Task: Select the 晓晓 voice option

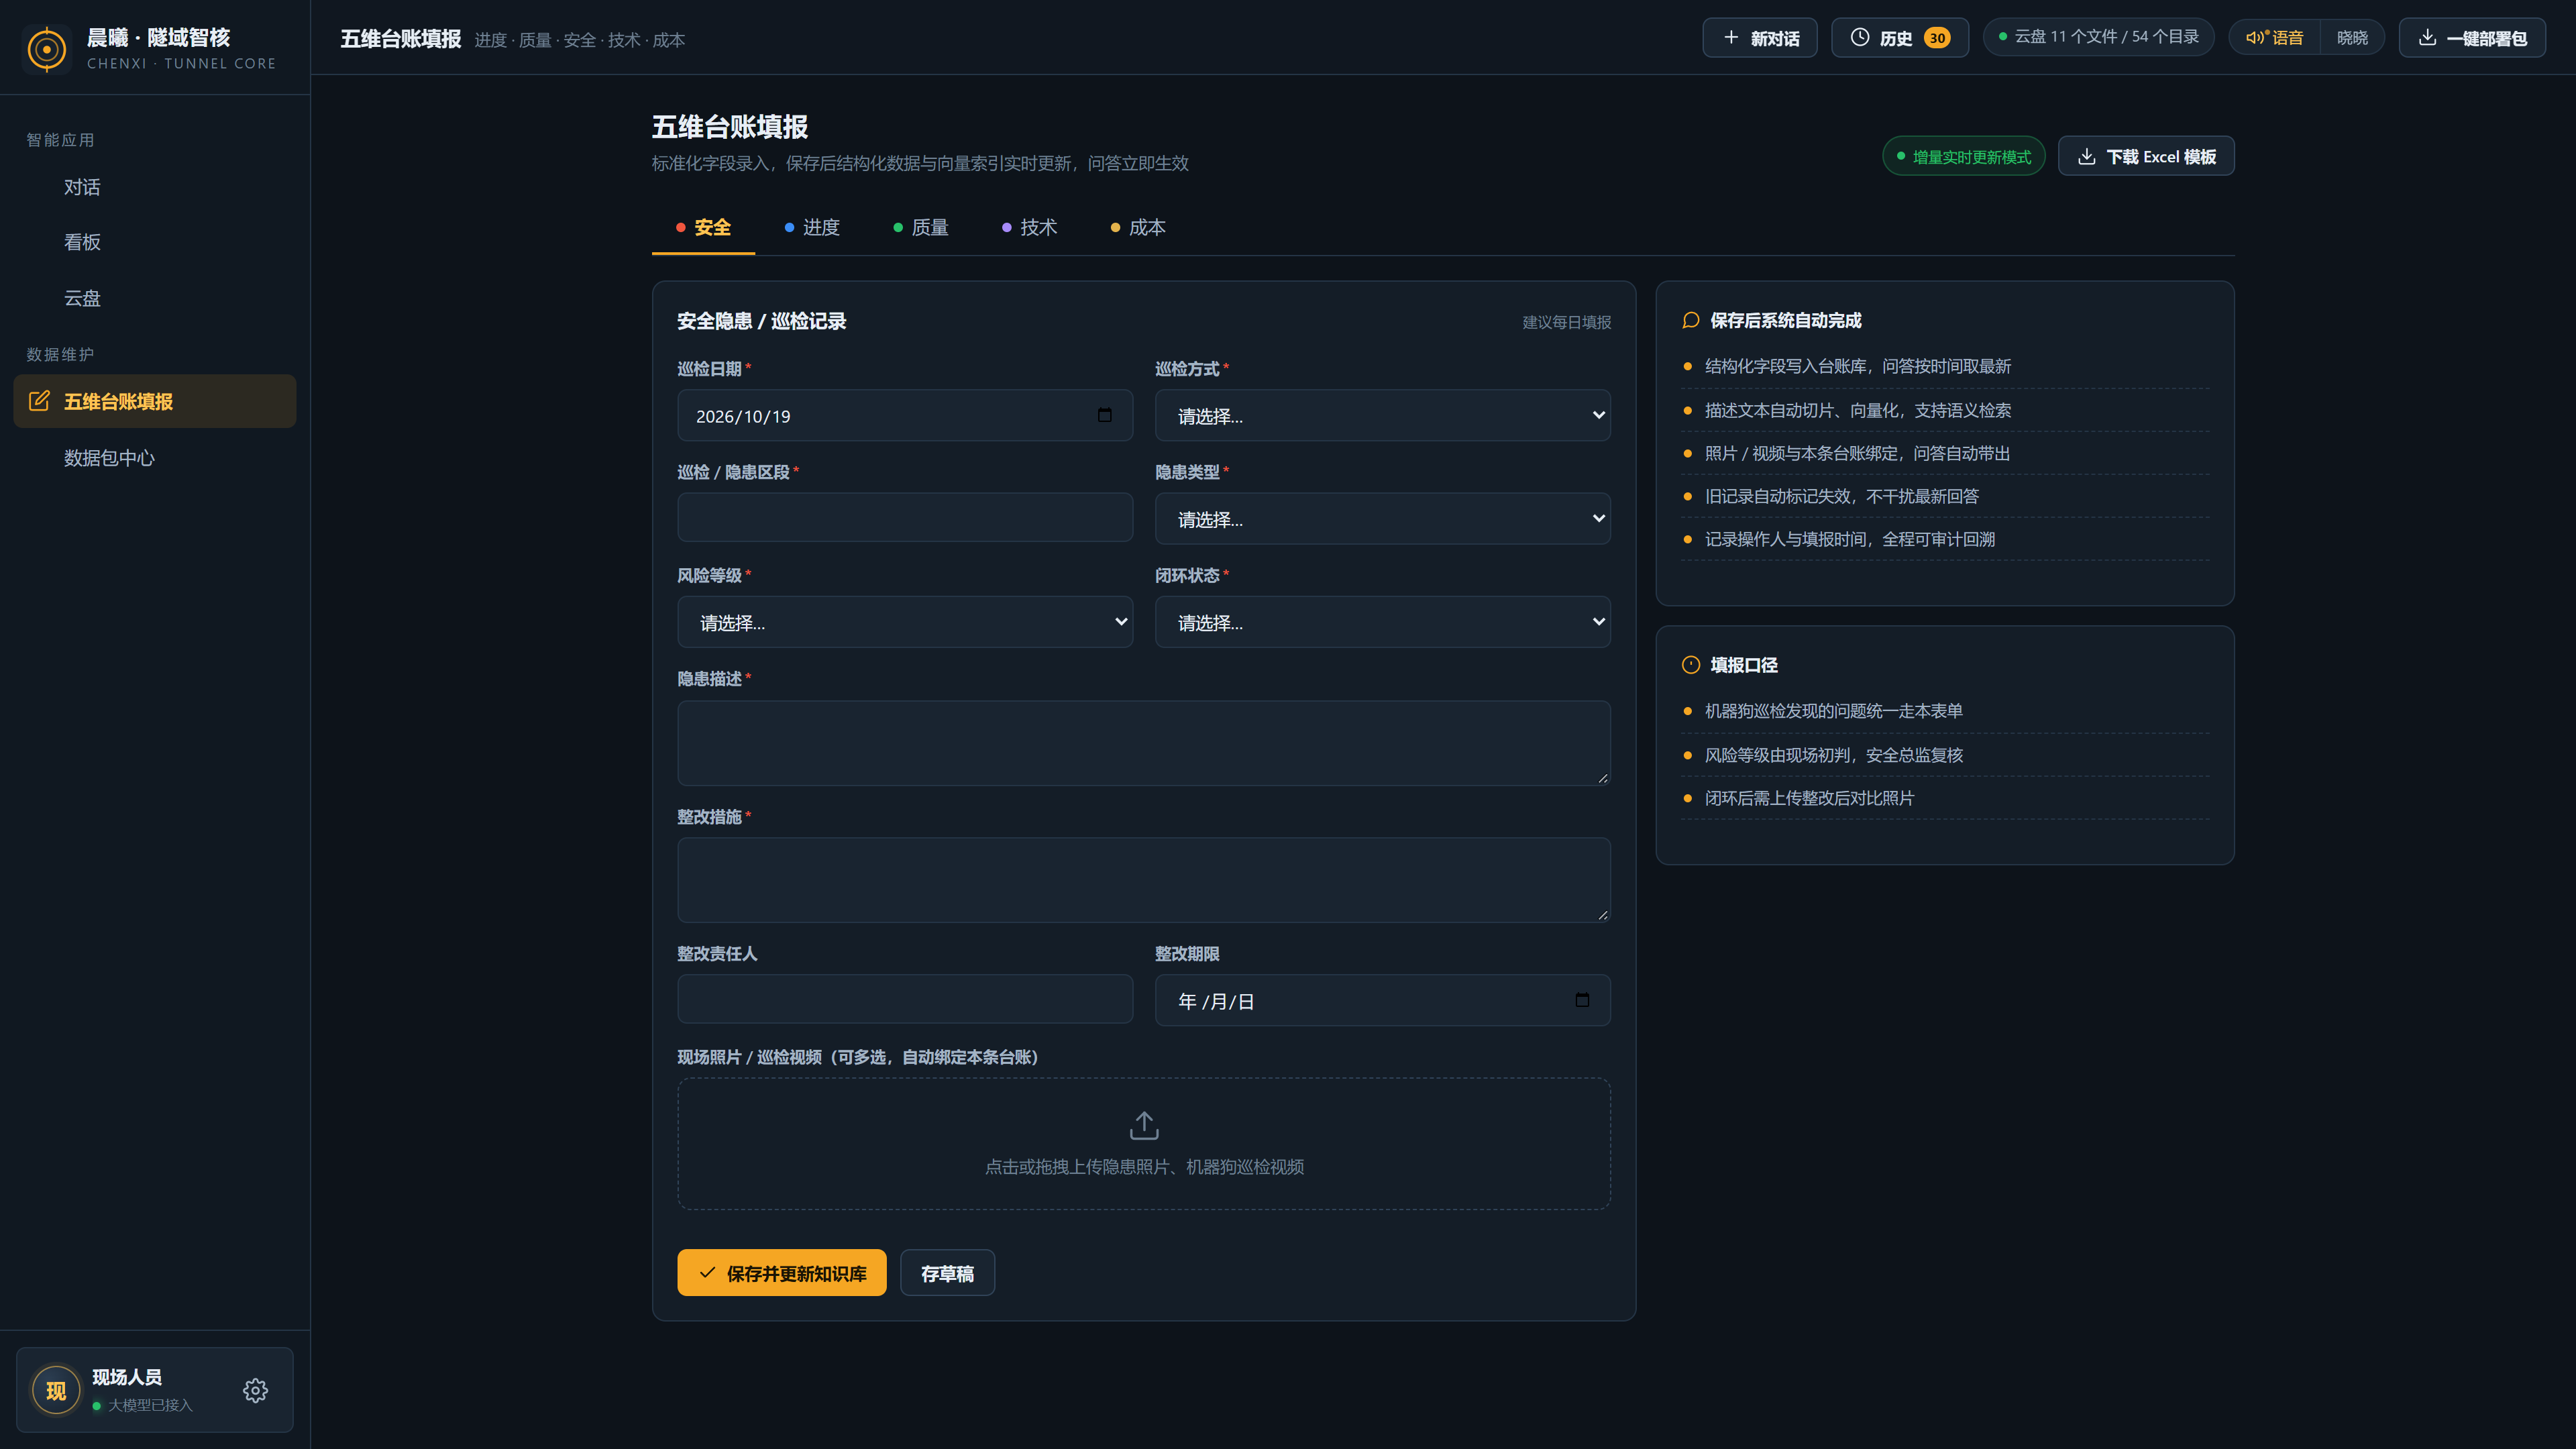Action: click(2352, 38)
